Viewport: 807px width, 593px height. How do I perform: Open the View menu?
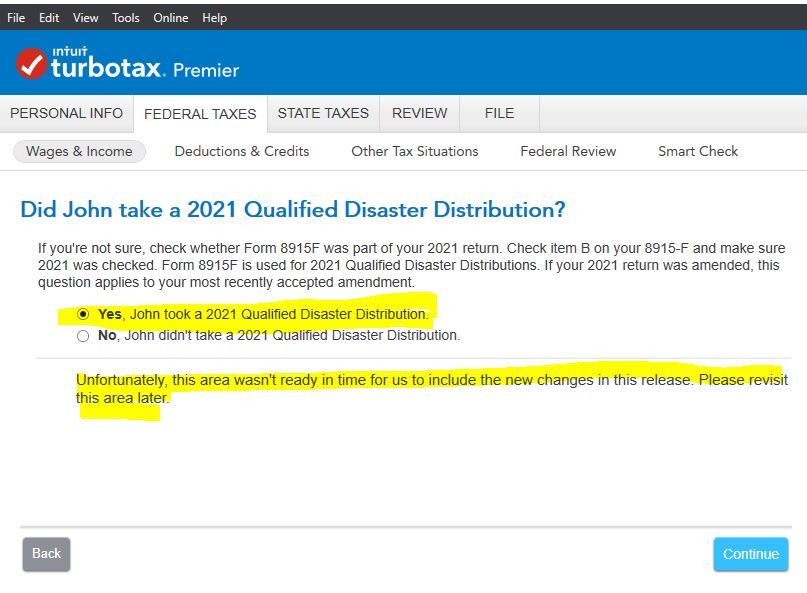(85, 18)
